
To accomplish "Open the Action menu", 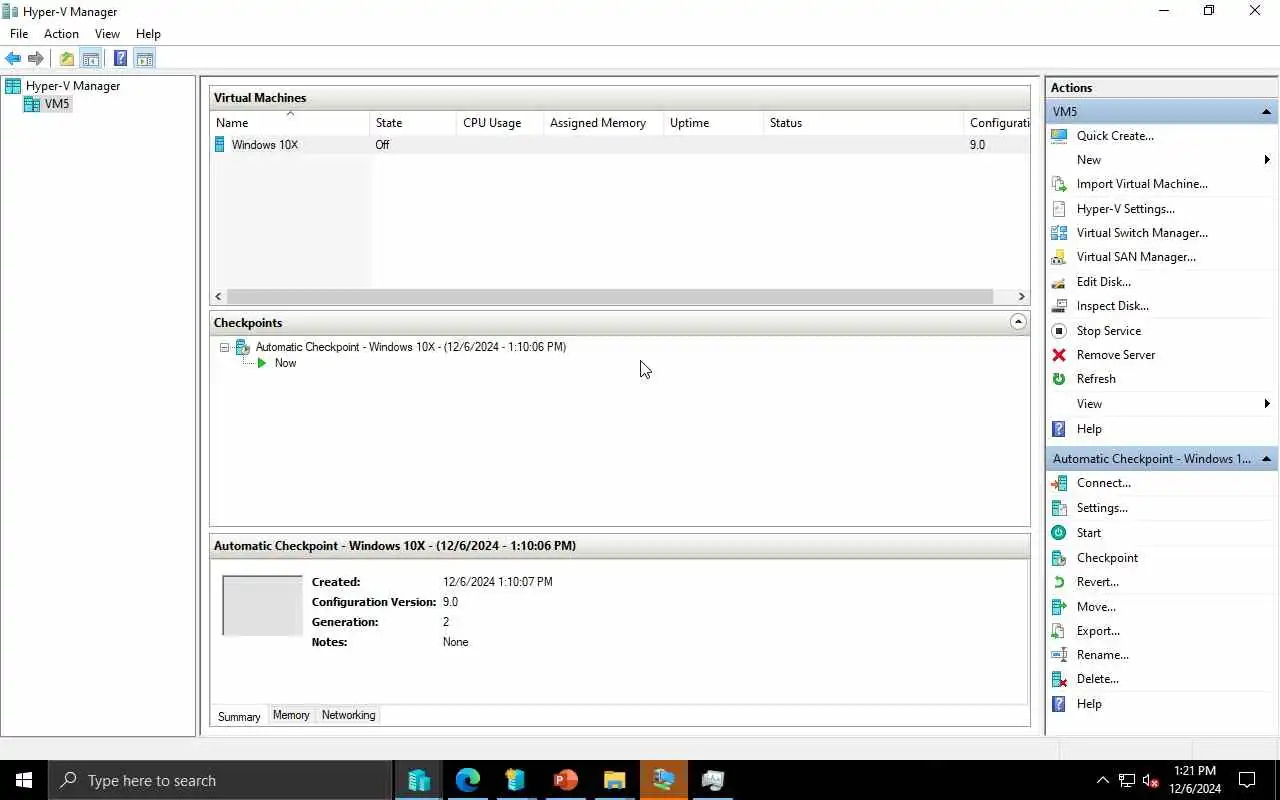I will [61, 34].
